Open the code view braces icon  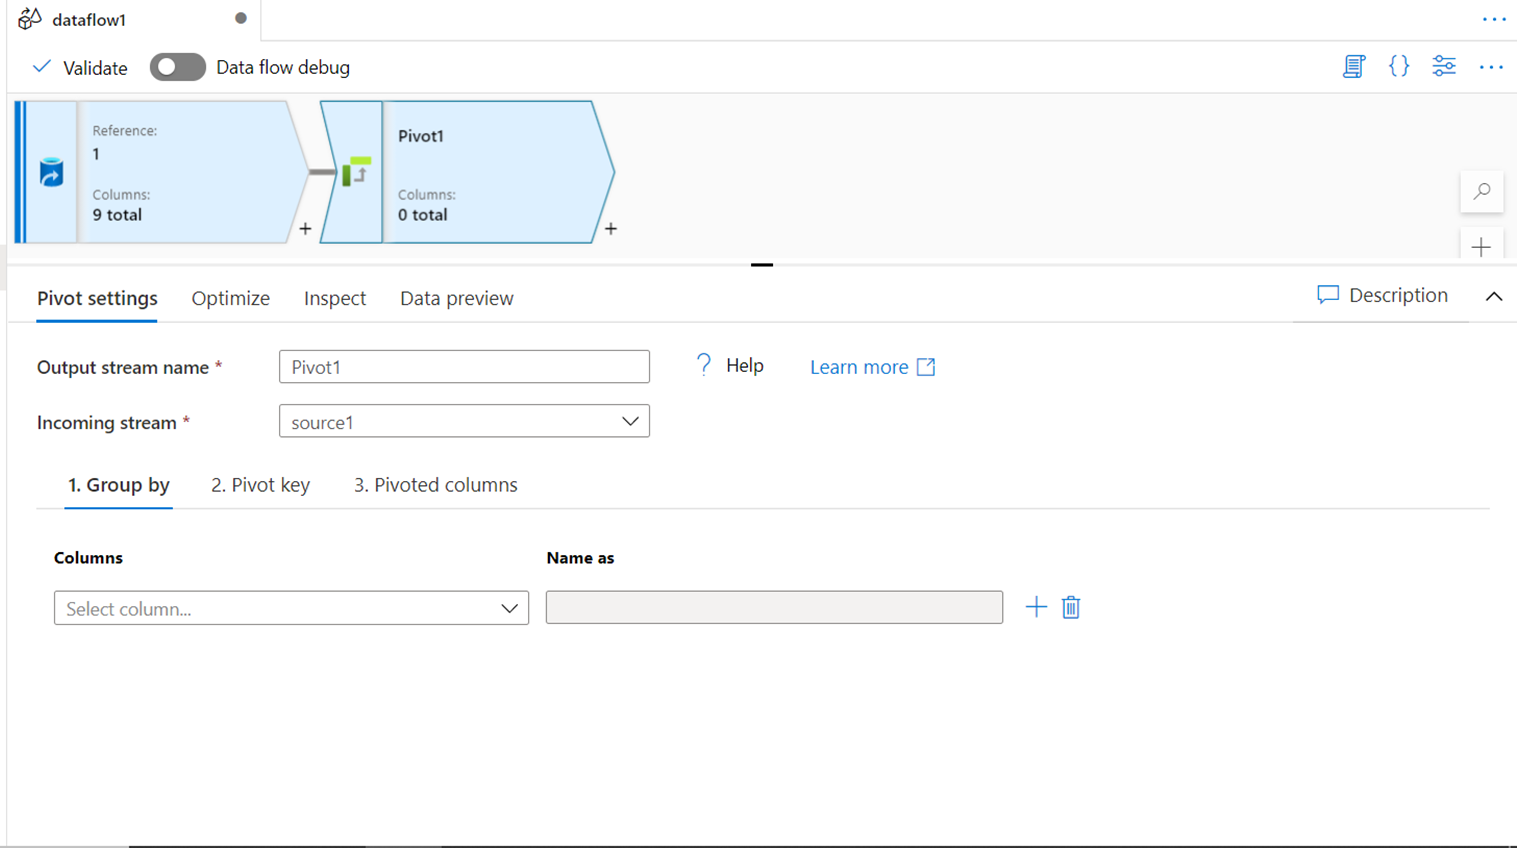tap(1399, 67)
